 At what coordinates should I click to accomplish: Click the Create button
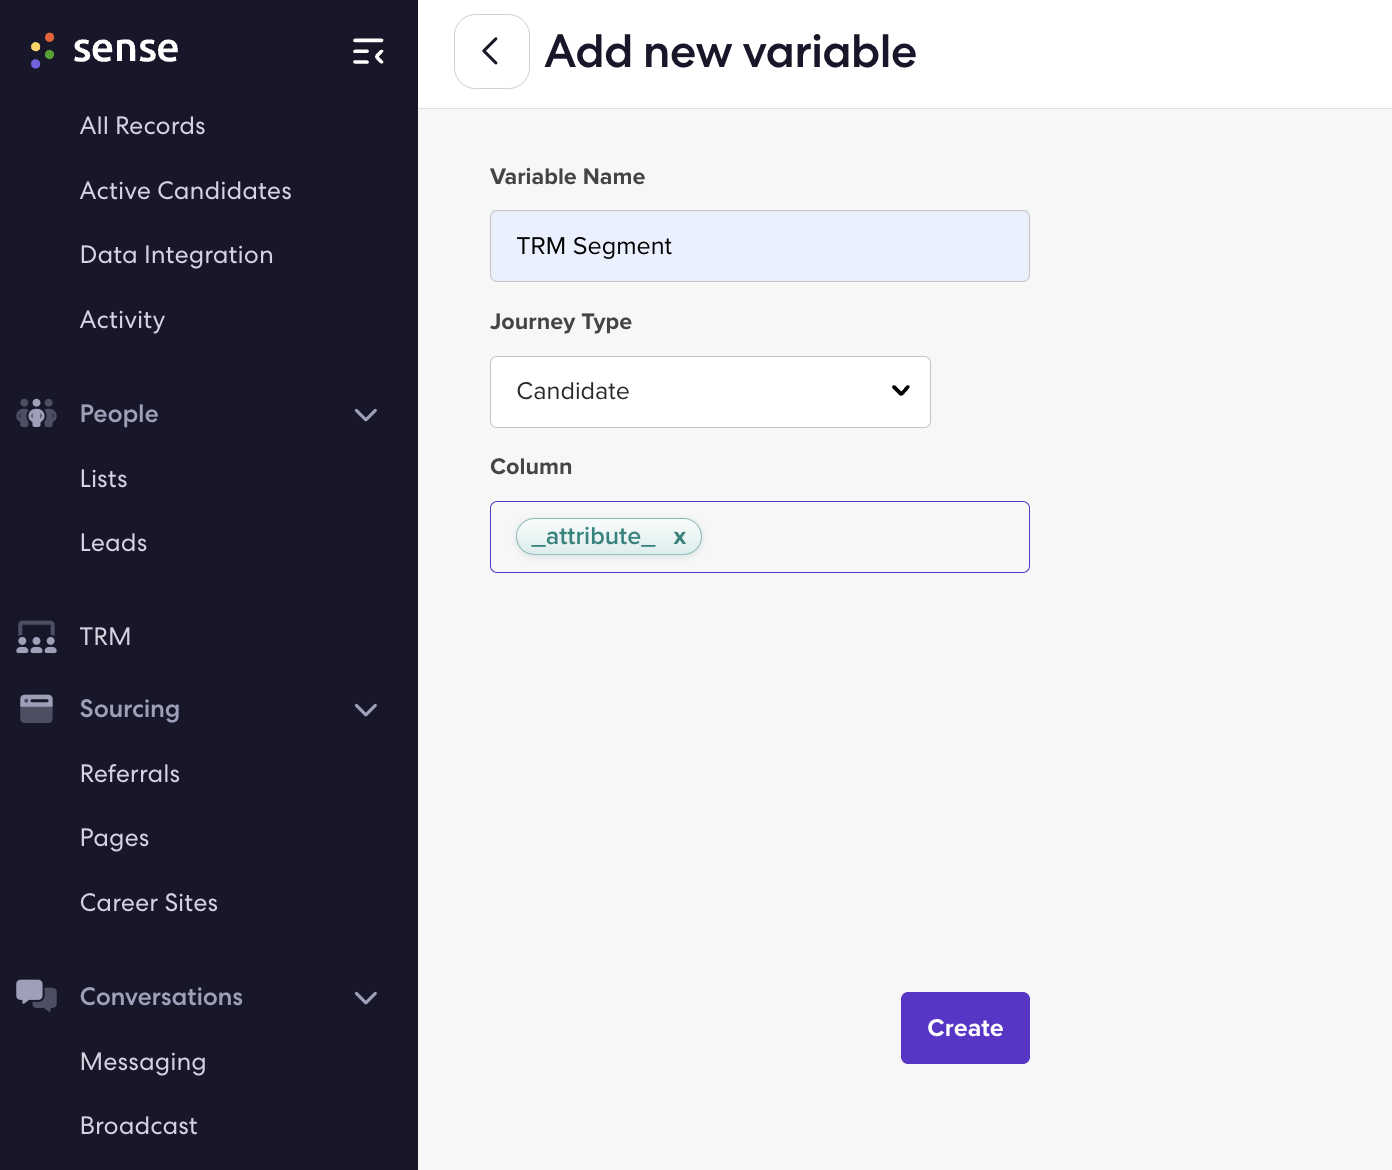tap(965, 1028)
